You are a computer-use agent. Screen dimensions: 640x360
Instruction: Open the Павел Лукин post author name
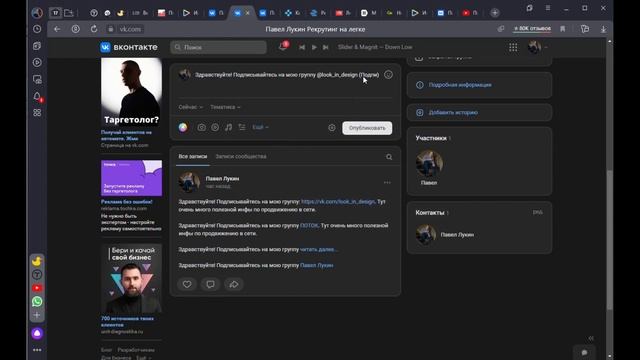tap(222, 178)
